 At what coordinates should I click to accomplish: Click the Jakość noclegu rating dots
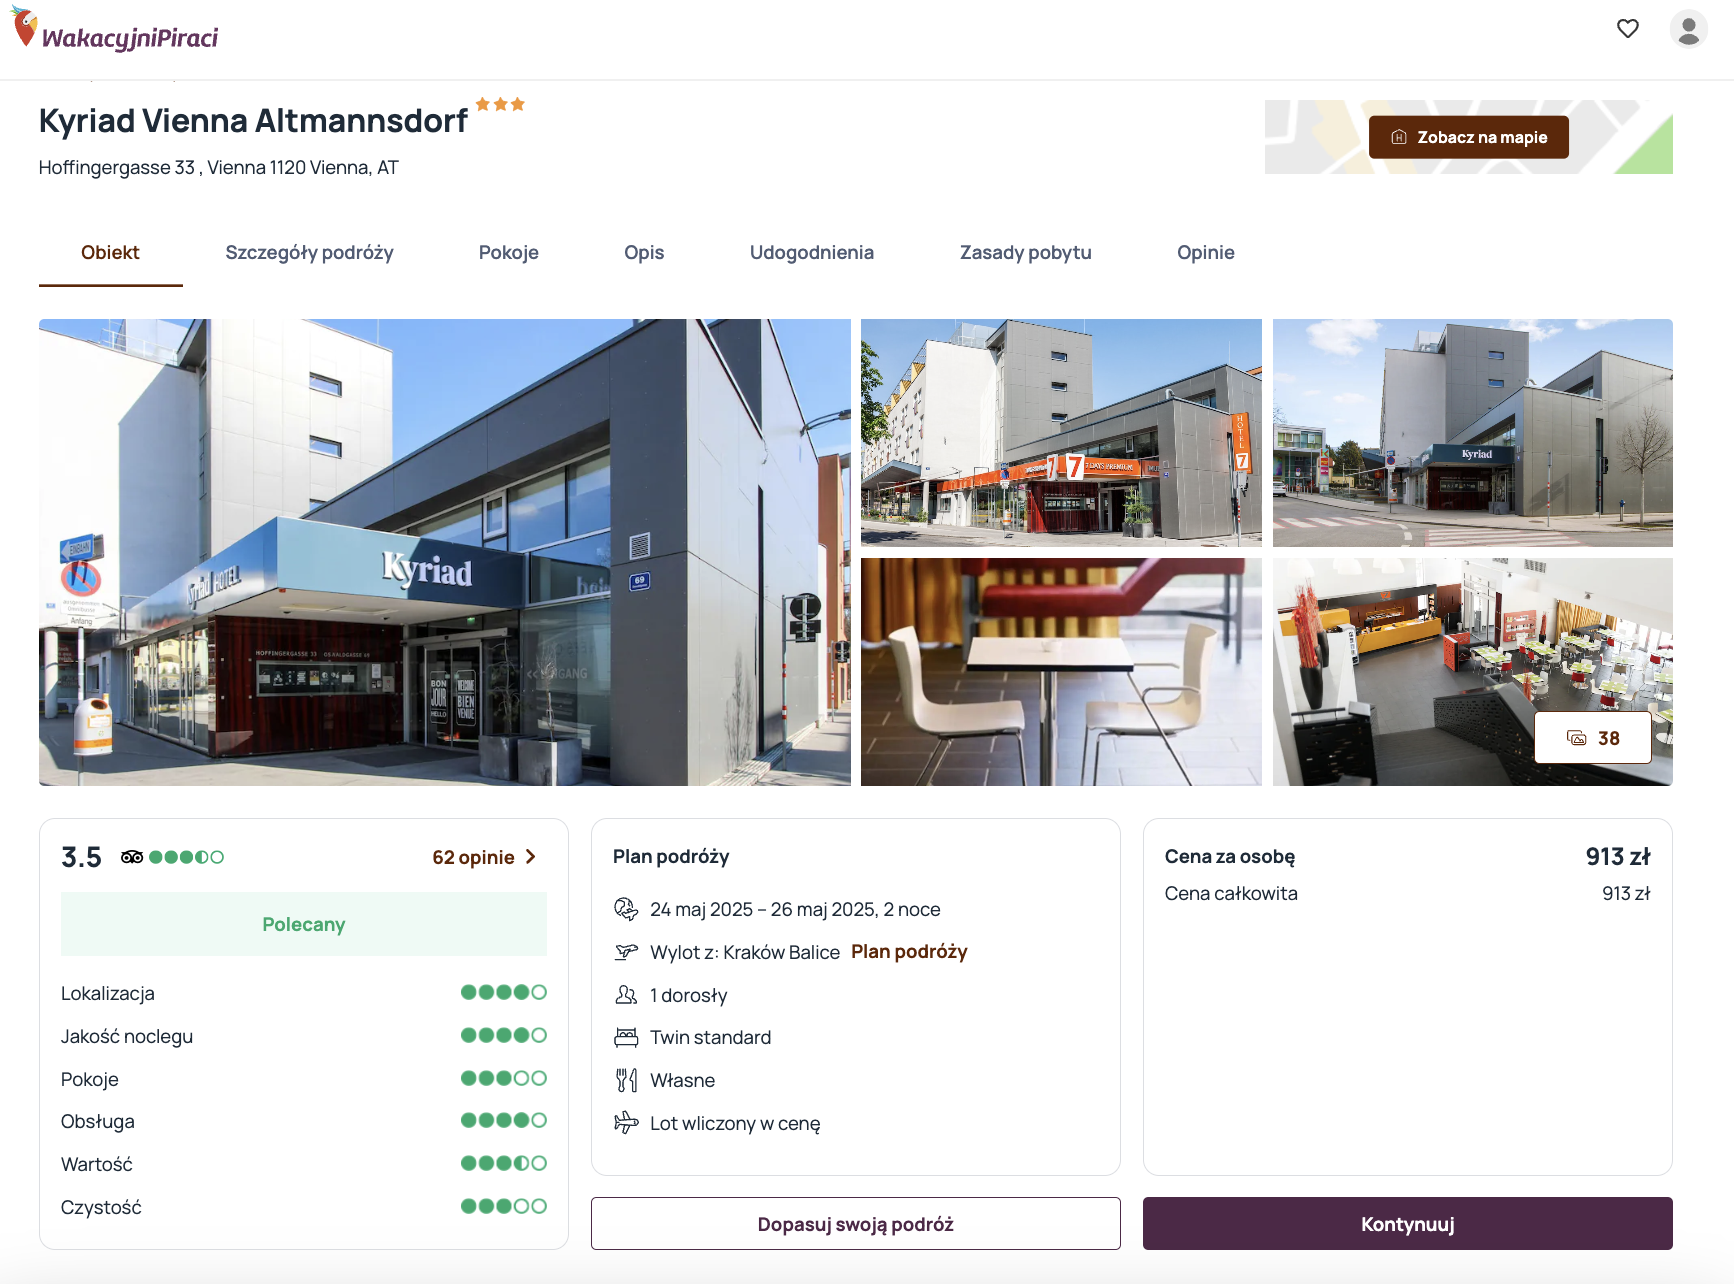(x=504, y=1035)
